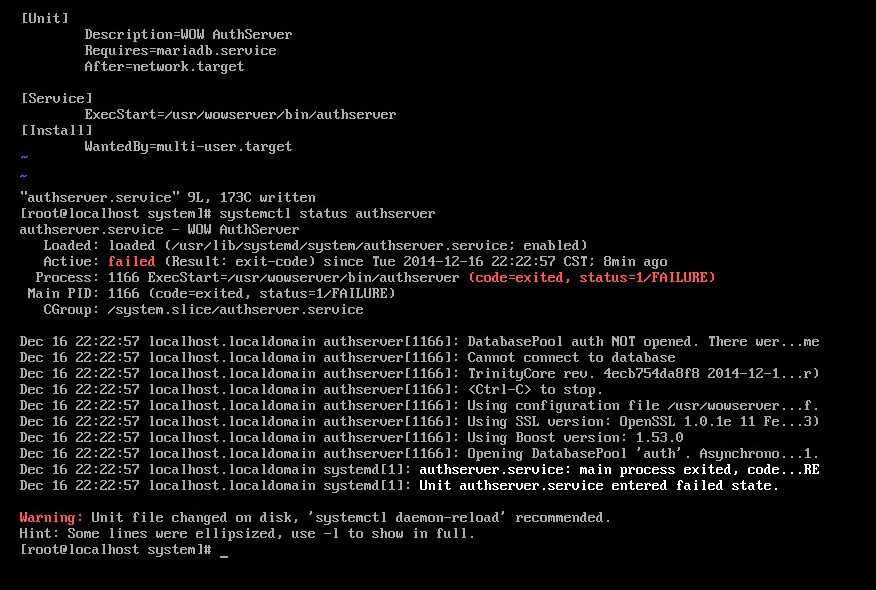Click the "authserver.service" 9L, 173C written message
876x590 pixels.
[167, 197]
